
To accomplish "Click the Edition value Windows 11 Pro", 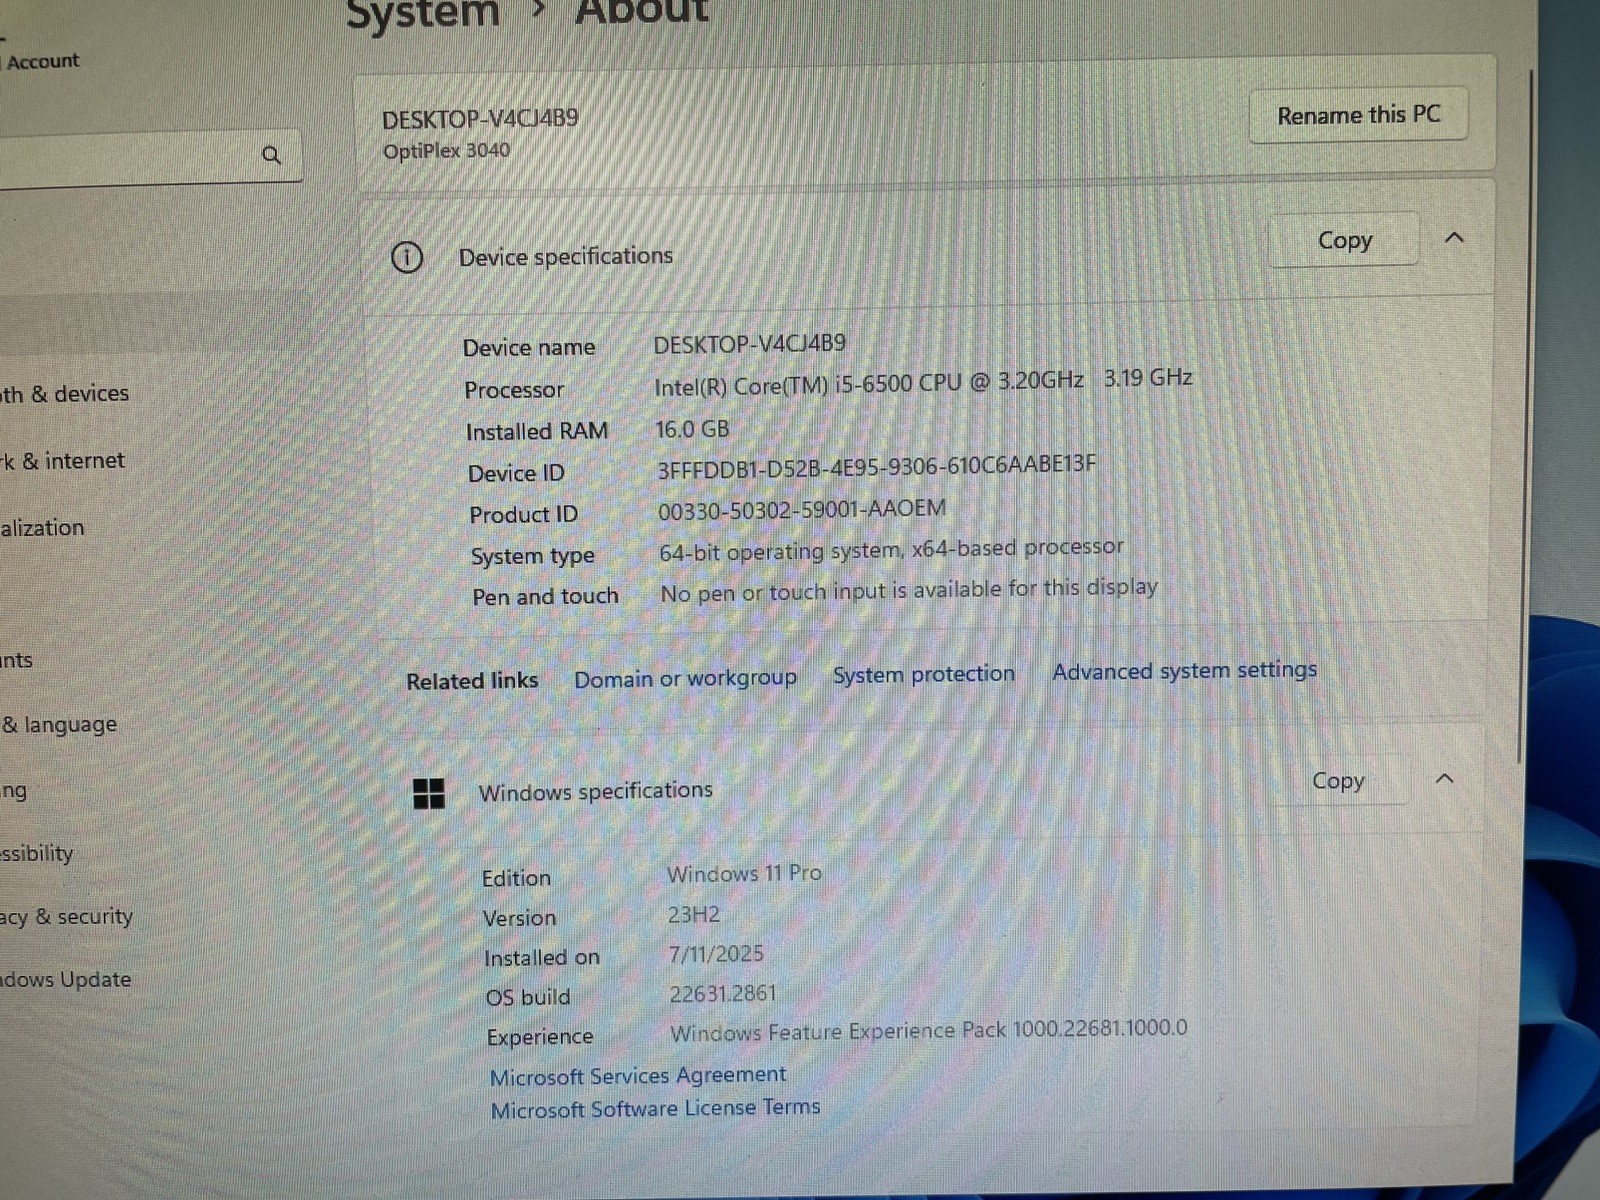I will (744, 874).
